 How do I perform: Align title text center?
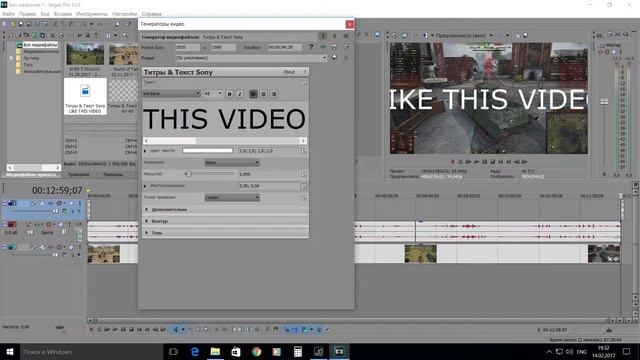(263, 94)
